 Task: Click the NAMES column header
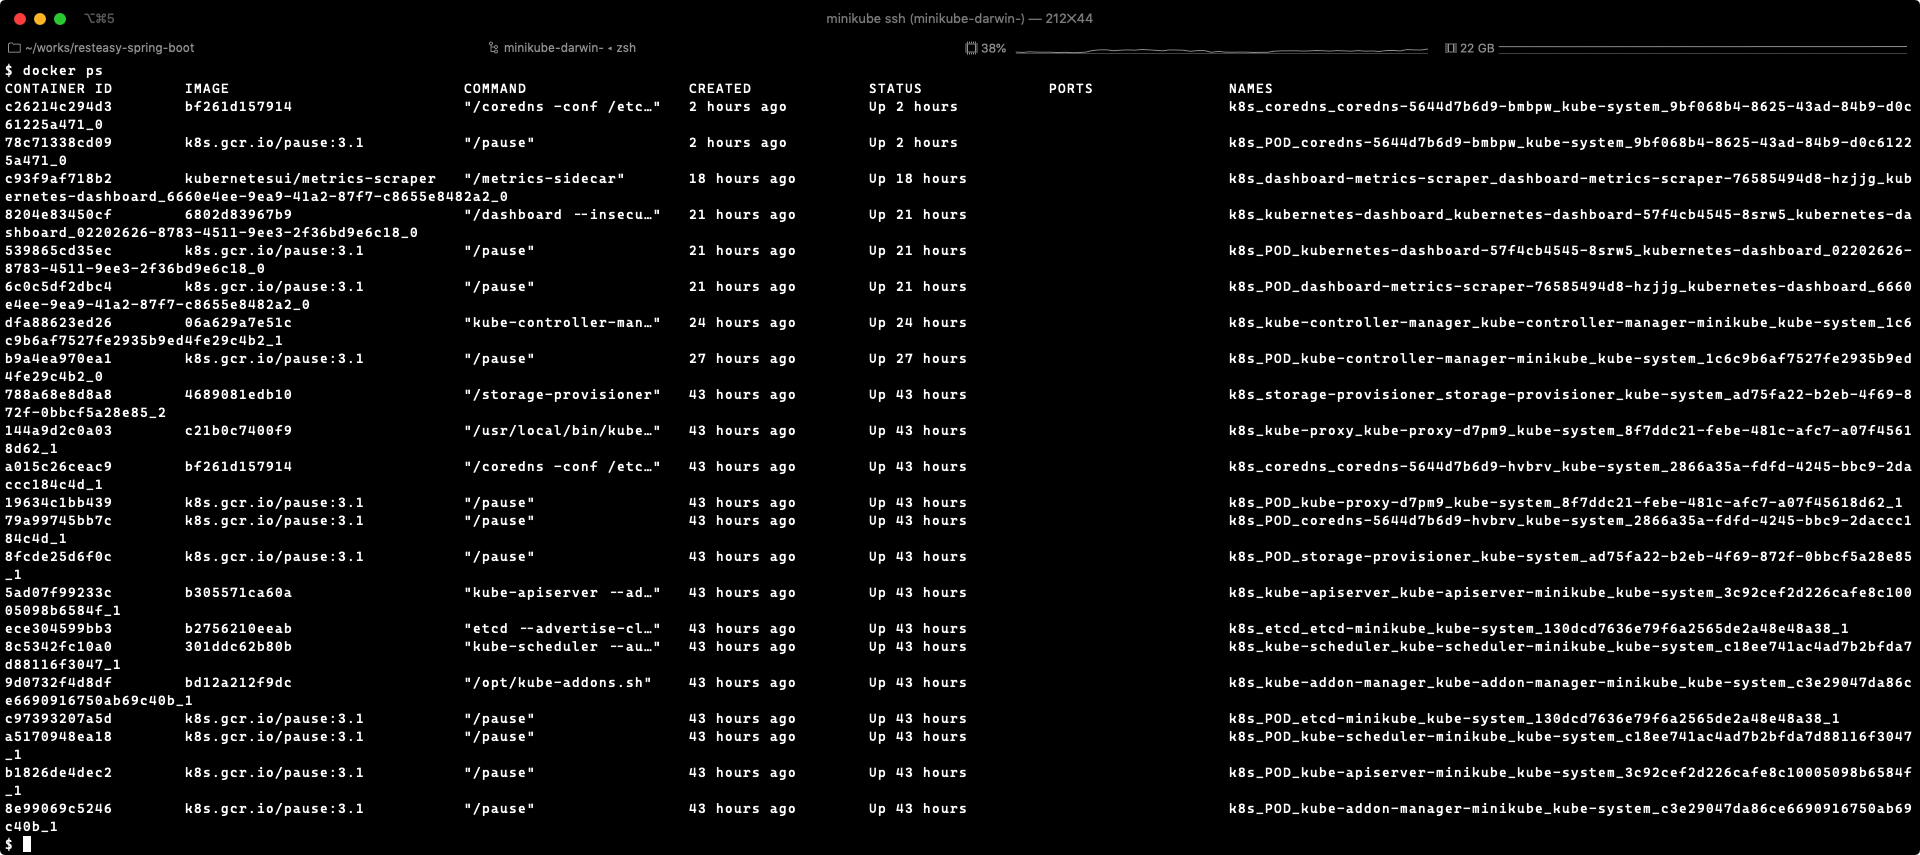[x=1251, y=89]
